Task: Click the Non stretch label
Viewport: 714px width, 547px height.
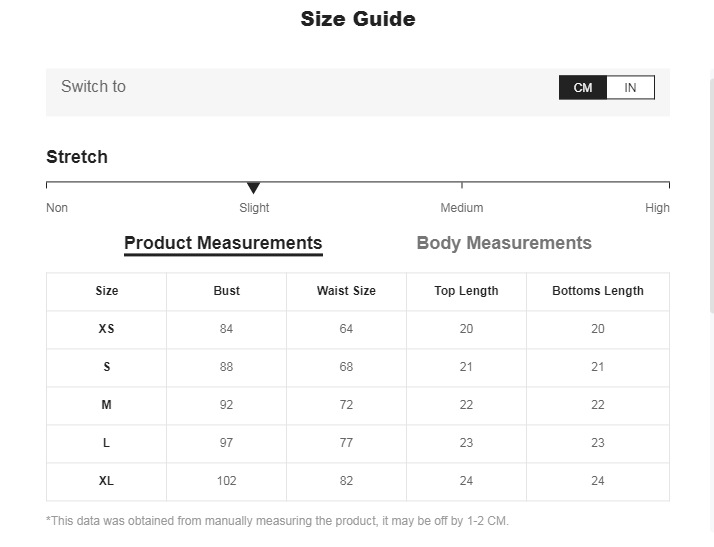Action: click(x=57, y=208)
